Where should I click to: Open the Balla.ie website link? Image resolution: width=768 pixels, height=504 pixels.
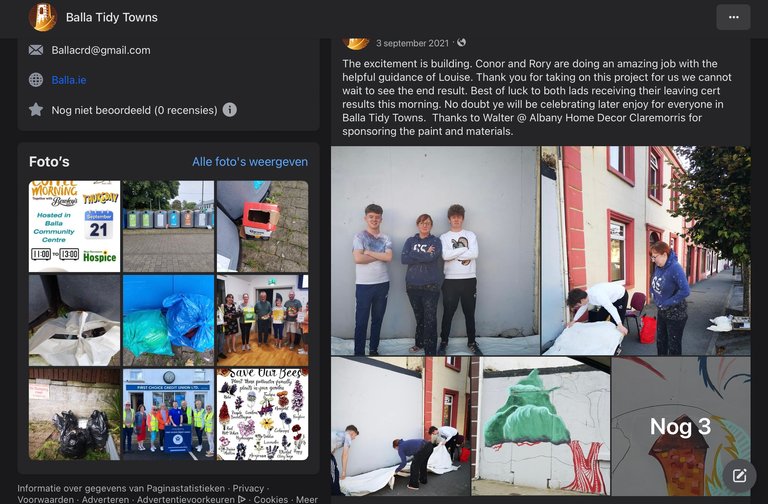[69, 80]
